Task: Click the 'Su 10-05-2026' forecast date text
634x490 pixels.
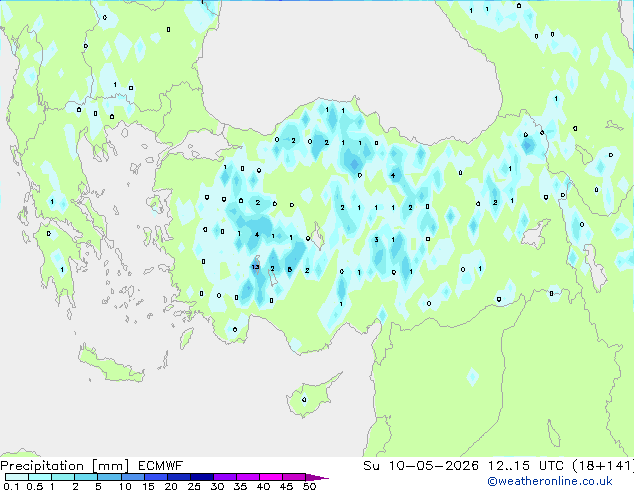Action: [x=421, y=466]
